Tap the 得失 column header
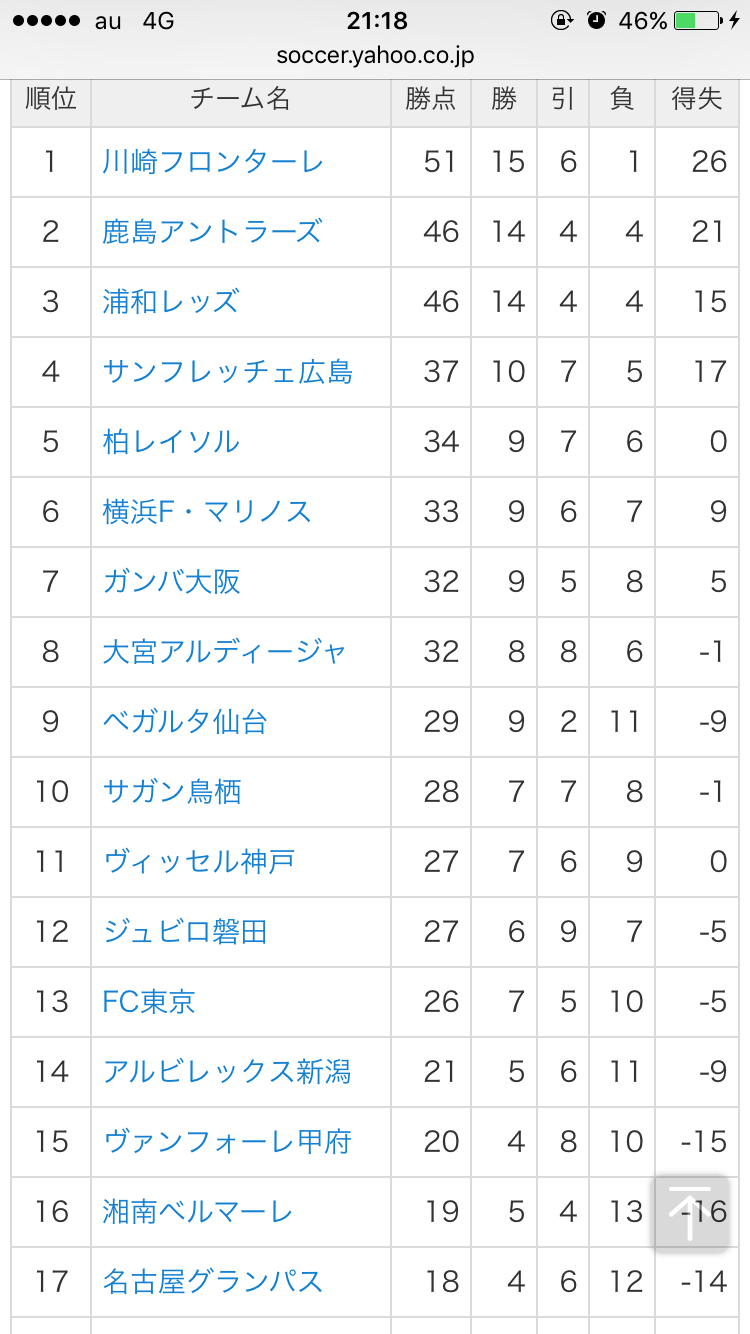Viewport: 750px width, 1334px height. (x=697, y=99)
